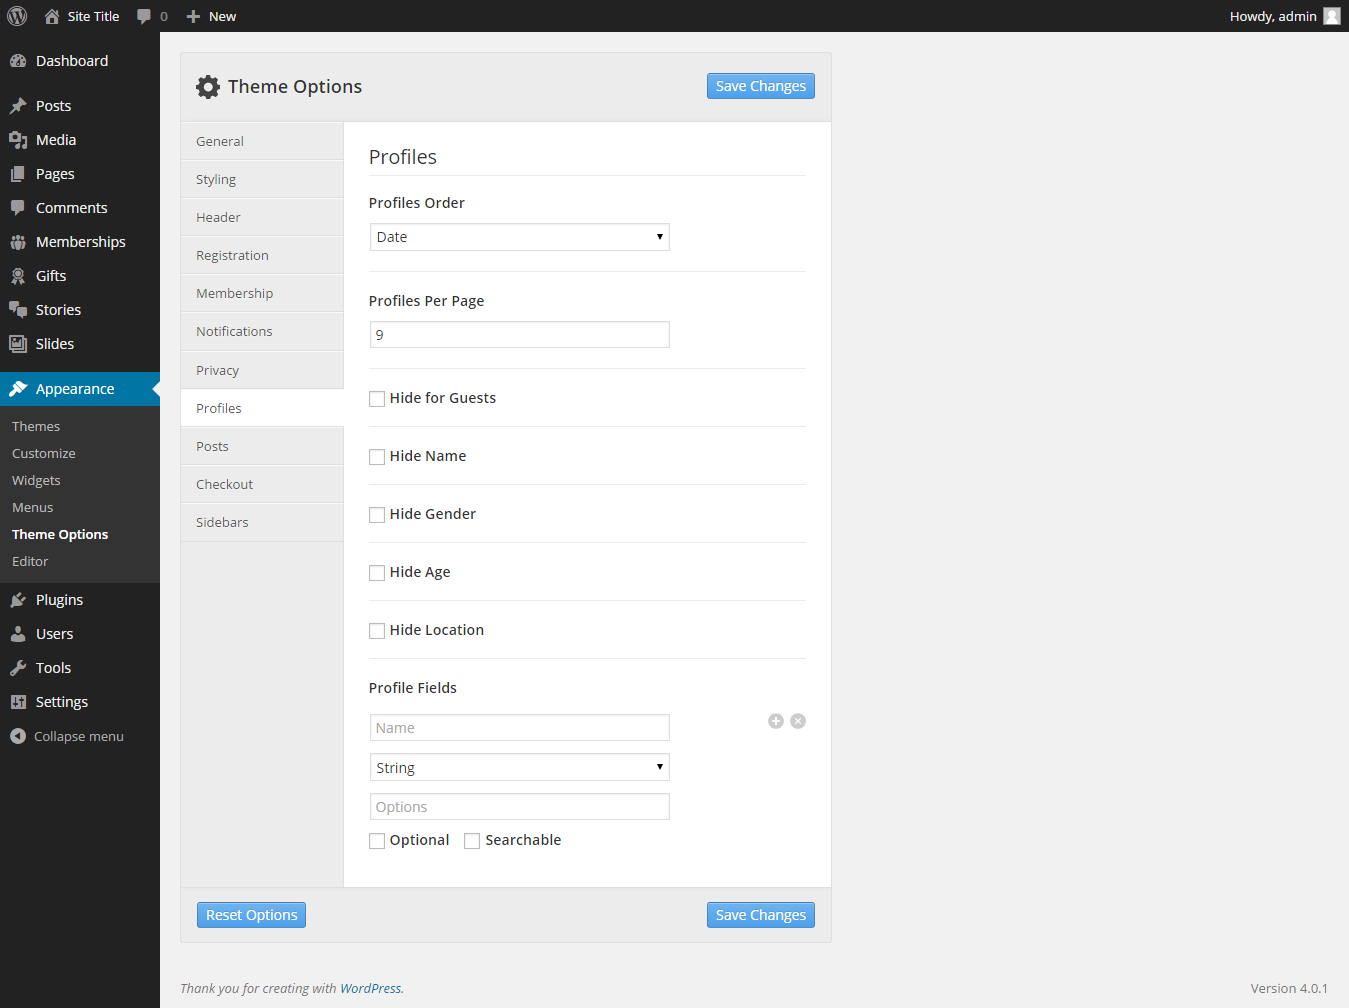Image resolution: width=1349 pixels, height=1008 pixels.
Task: Open the String field type dropdown
Action: [519, 767]
